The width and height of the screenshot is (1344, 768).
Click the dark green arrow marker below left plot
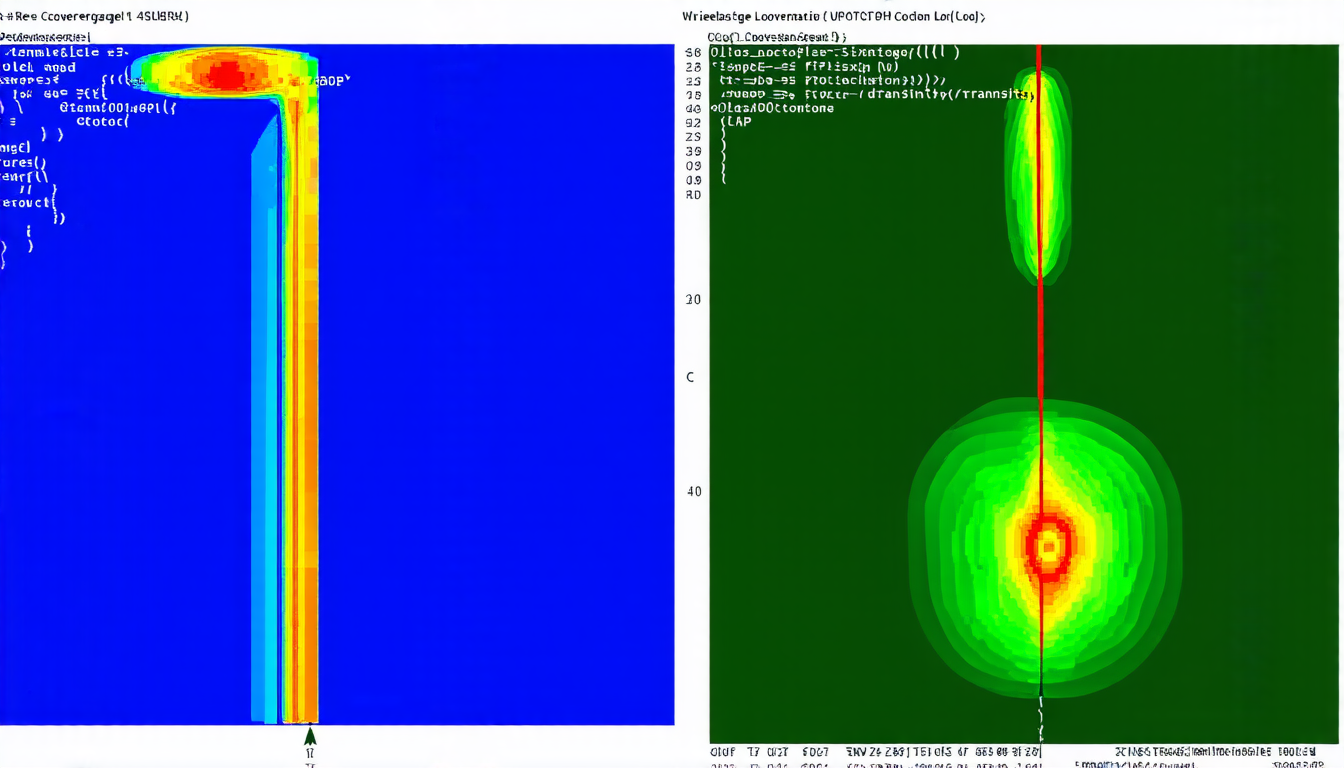pyautogui.click(x=310, y=737)
